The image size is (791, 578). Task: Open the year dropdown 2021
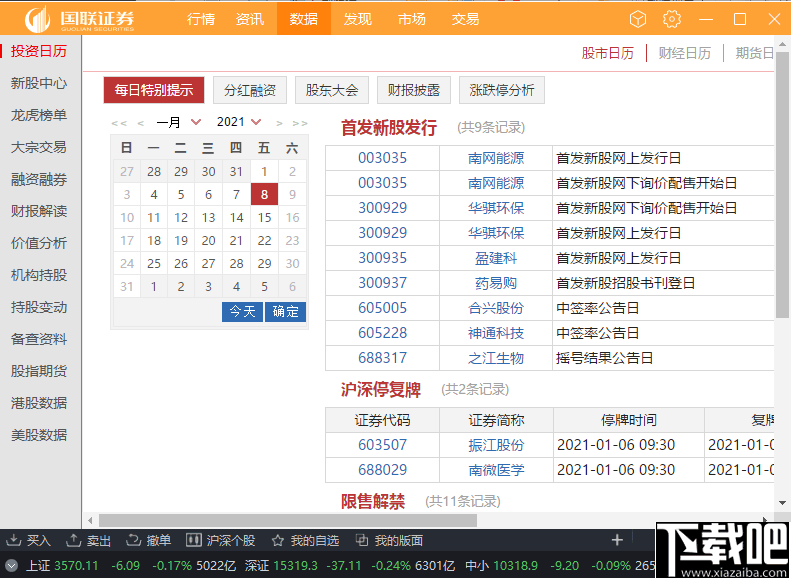coord(239,122)
